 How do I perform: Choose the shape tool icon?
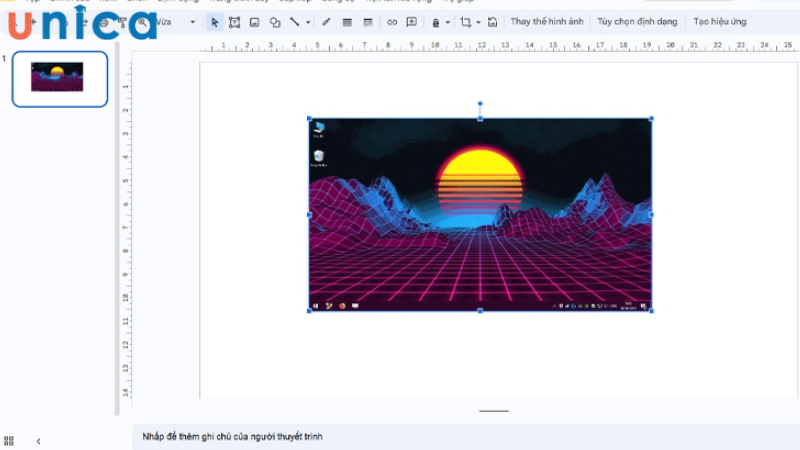pos(275,22)
